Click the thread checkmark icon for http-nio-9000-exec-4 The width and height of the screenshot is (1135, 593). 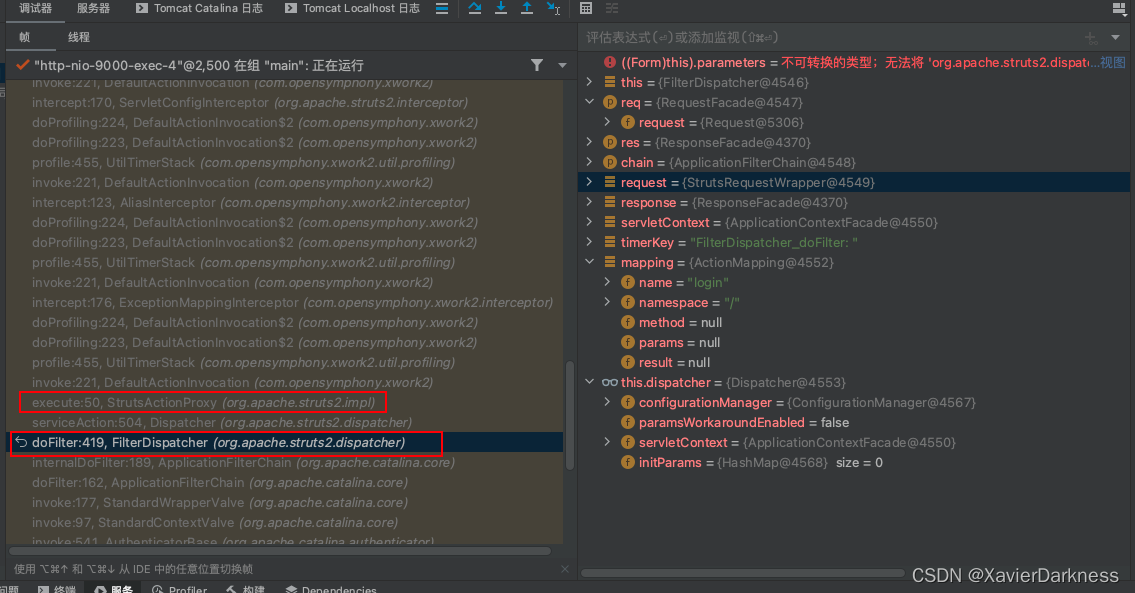pyautogui.click(x=22, y=65)
